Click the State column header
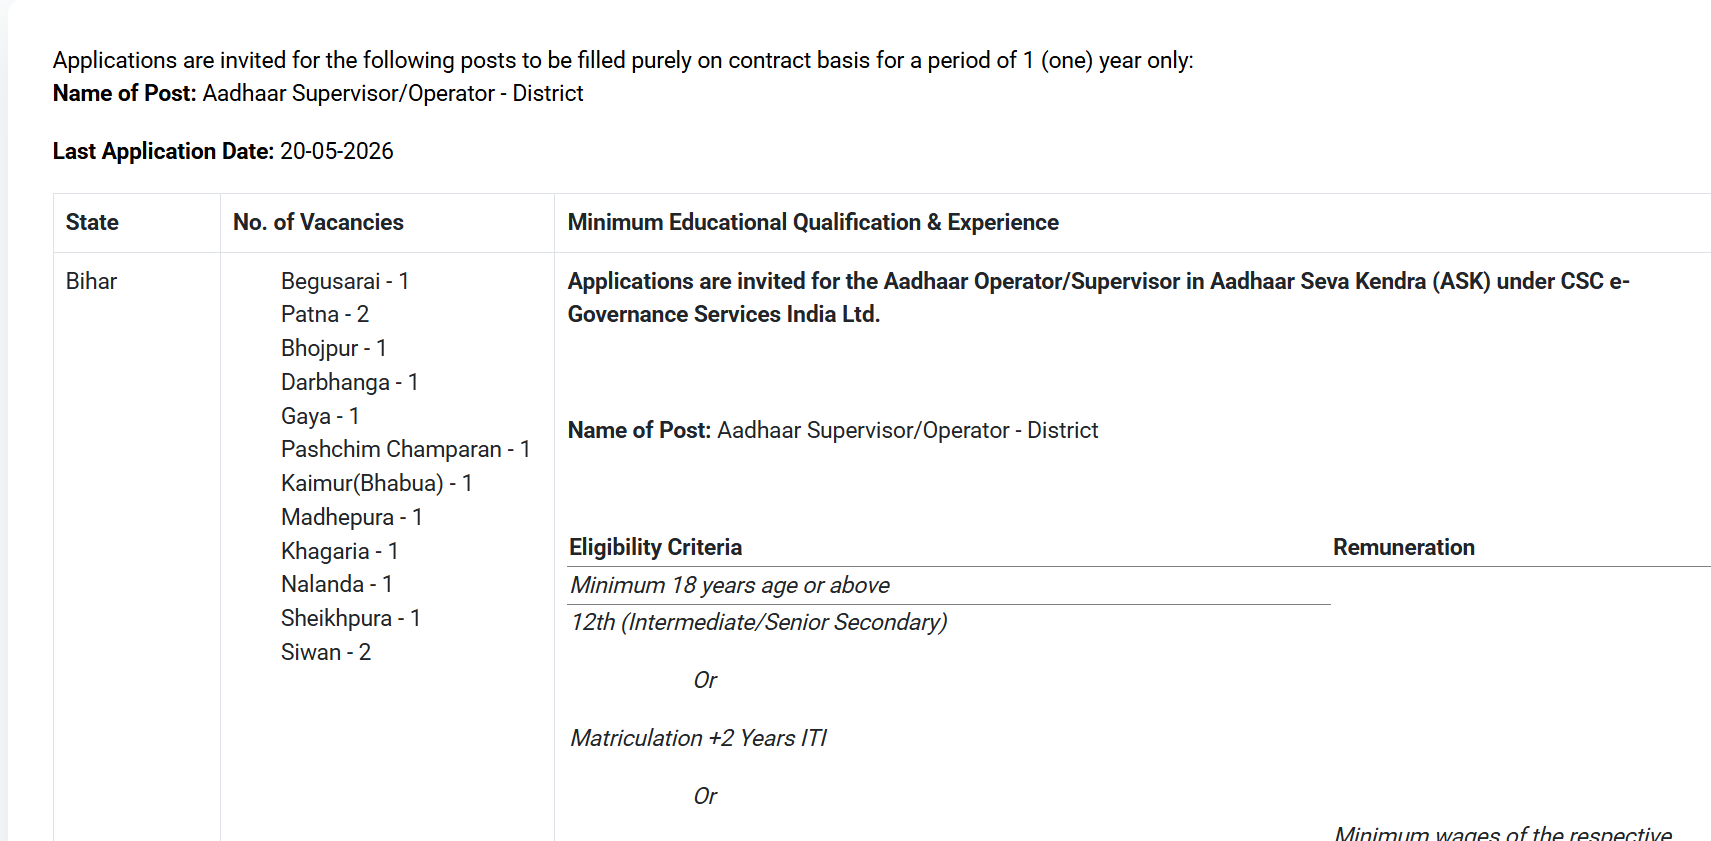The height and width of the screenshot is (841, 1711). 92,222
